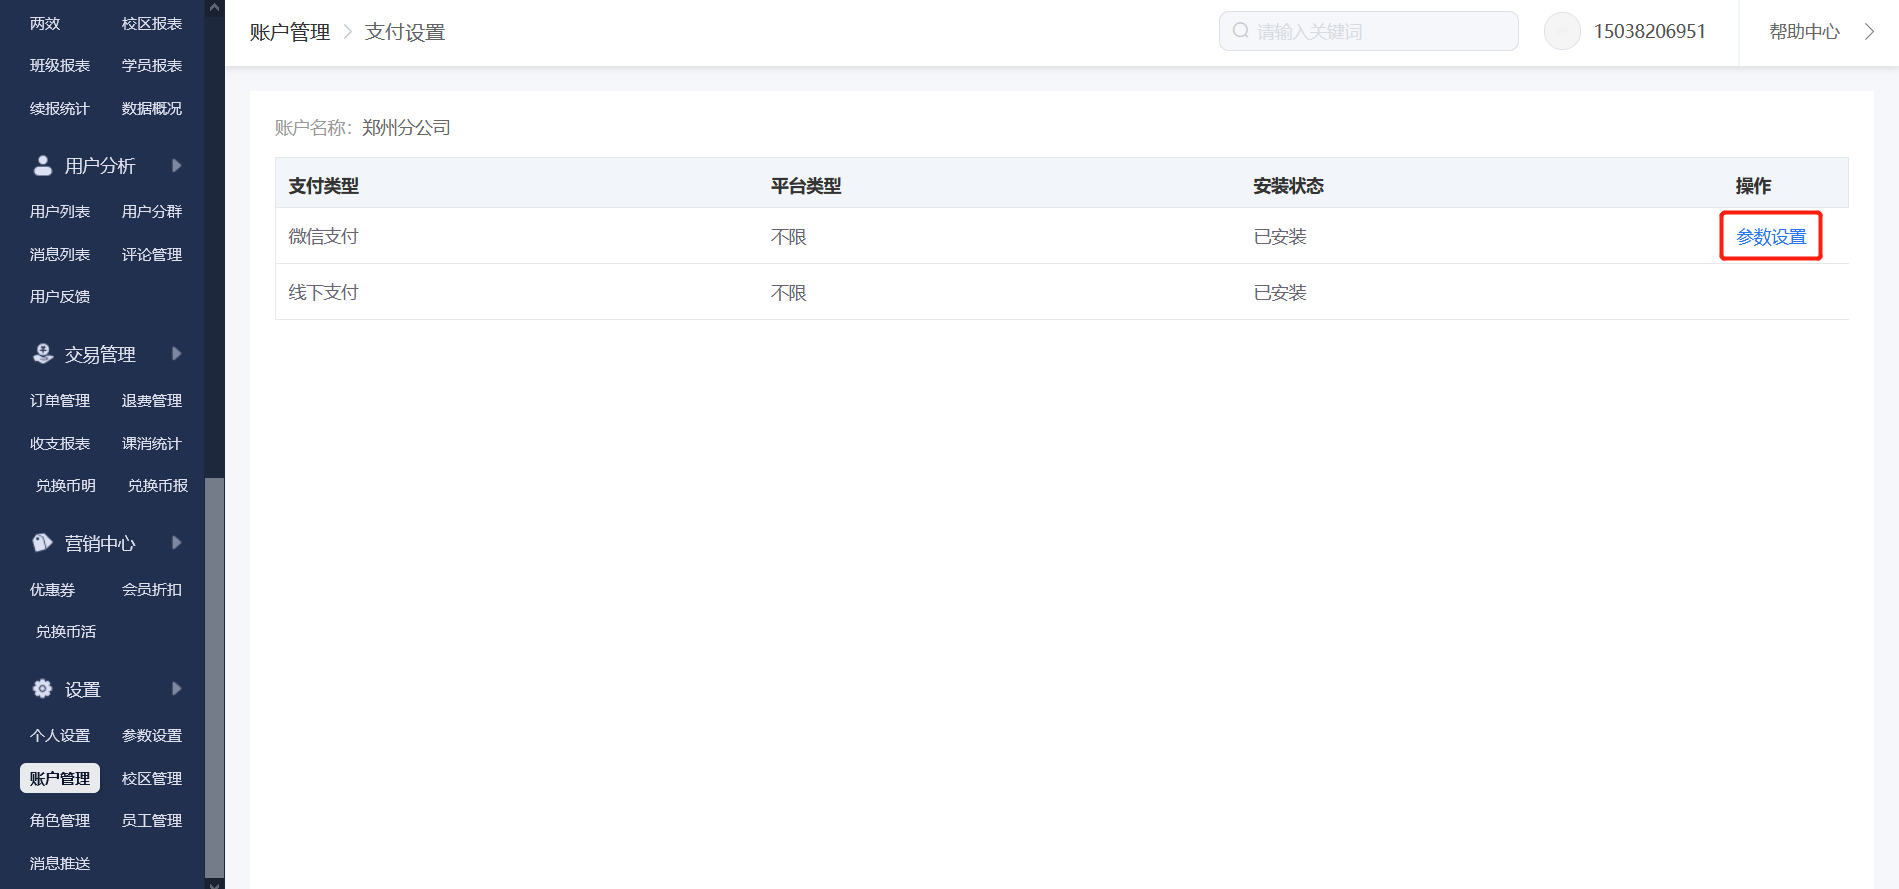Viewport: 1899px width, 889px height.
Task: Collapse the 交易管理 section arrow
Action: pyautogui.click(x=177, y=354)
